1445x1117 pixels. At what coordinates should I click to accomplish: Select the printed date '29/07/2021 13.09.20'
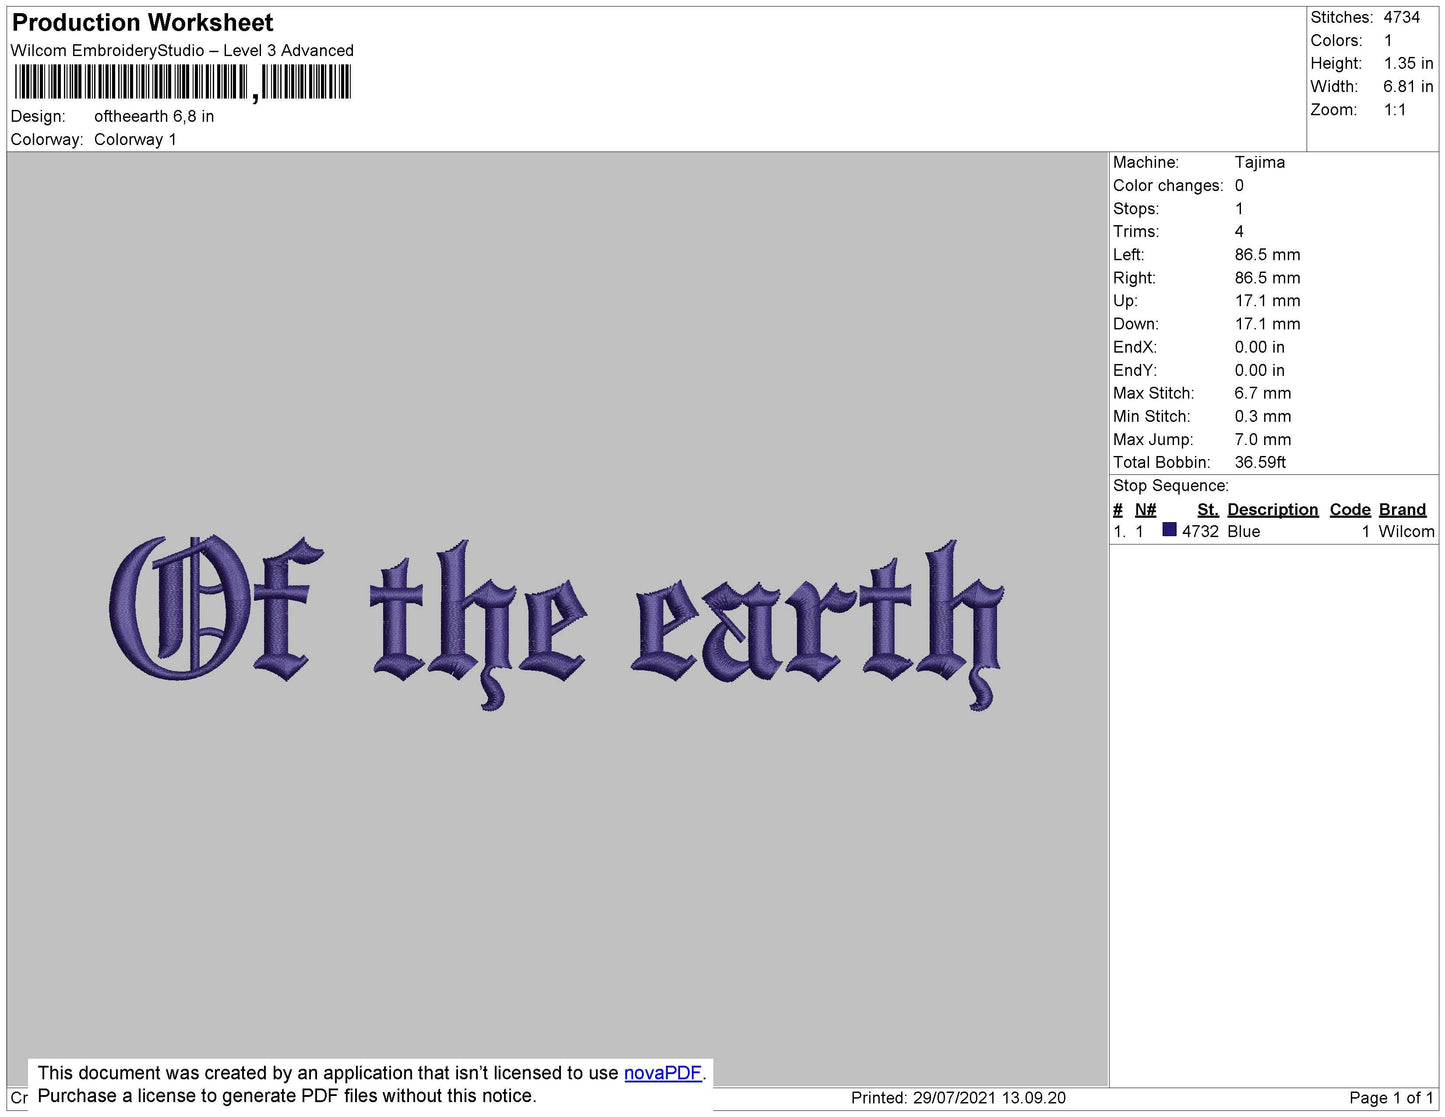[989, 1098]
